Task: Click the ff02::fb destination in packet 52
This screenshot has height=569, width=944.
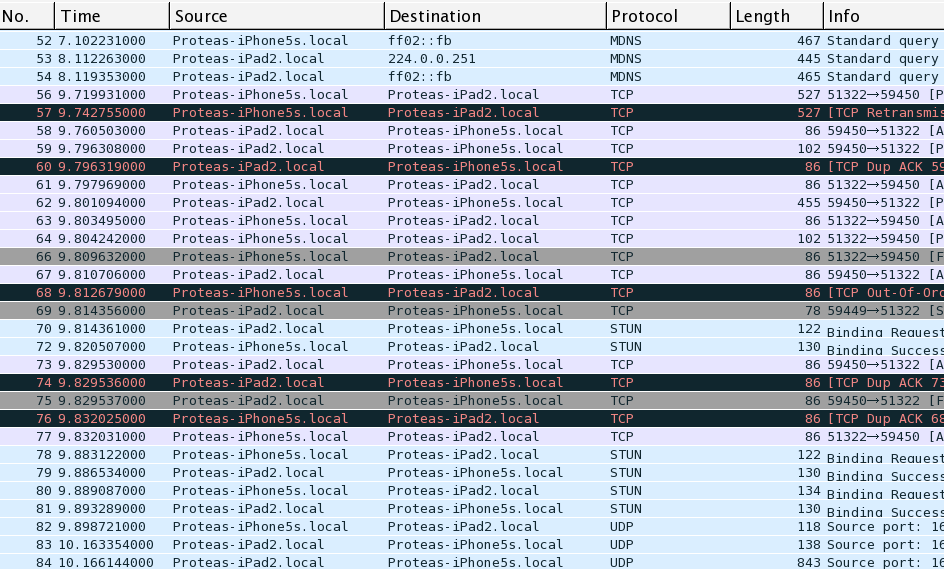Action: (420, 40)
